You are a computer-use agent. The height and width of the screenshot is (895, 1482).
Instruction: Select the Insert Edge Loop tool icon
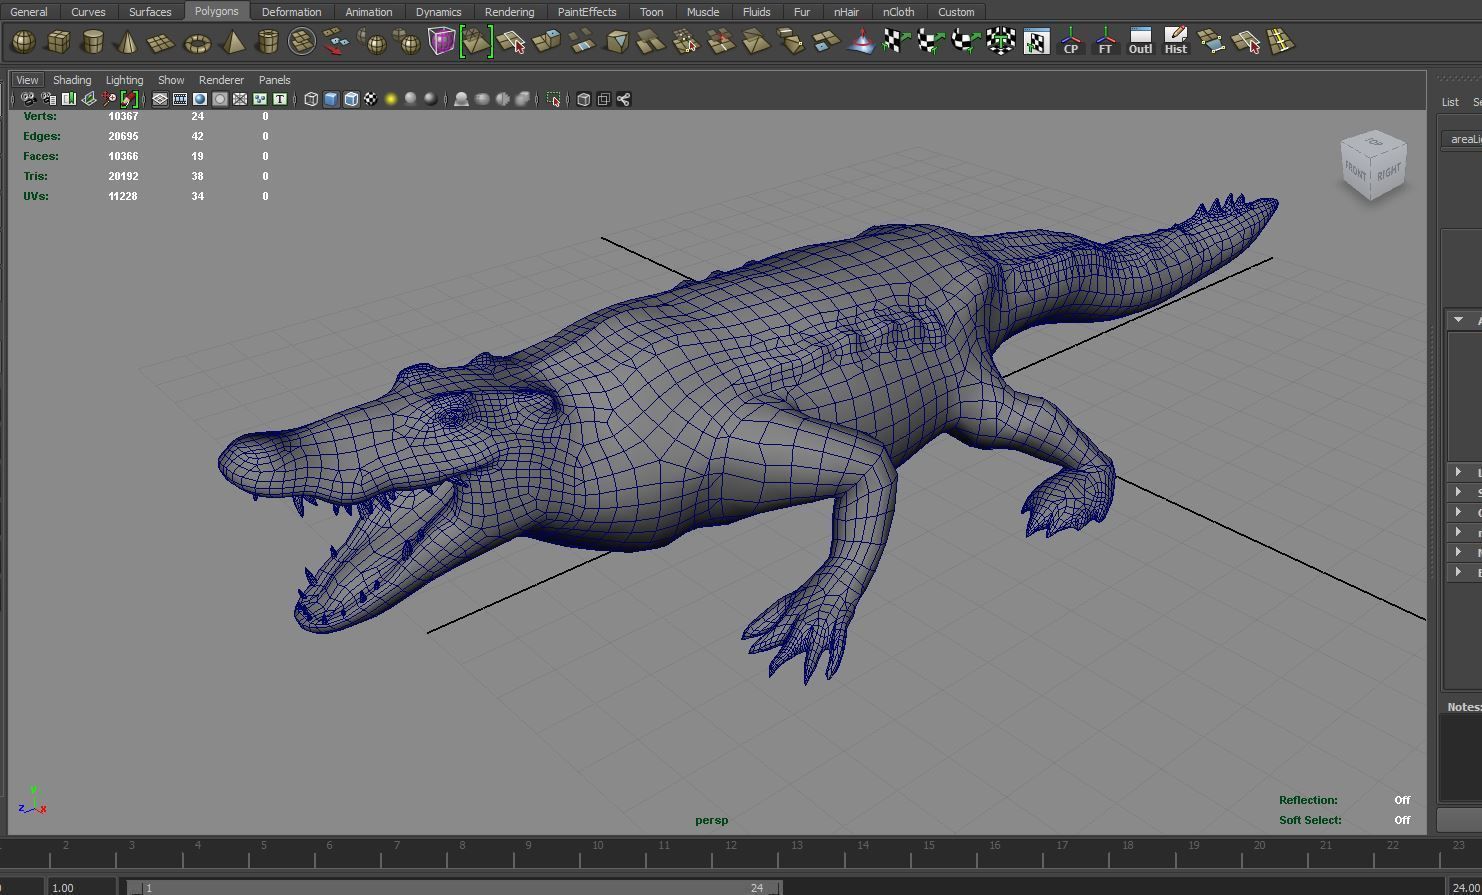click(1280, 42)
